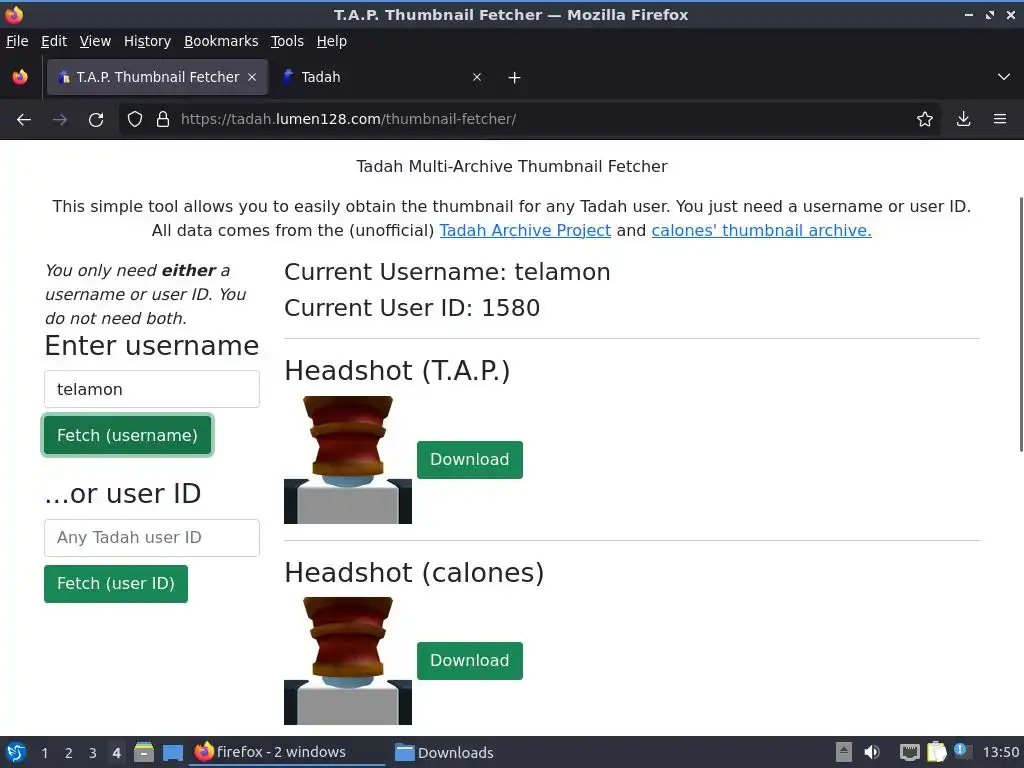
Task: Click the Current User ID: 1580 text
Action: pyautogui.click(x=412, y=308)
